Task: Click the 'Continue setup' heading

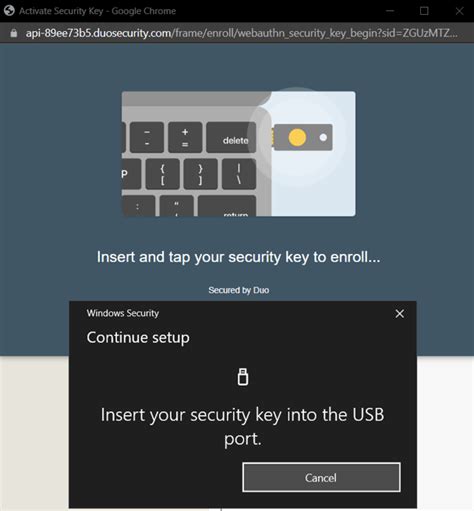Action: (x=138, y=337)
